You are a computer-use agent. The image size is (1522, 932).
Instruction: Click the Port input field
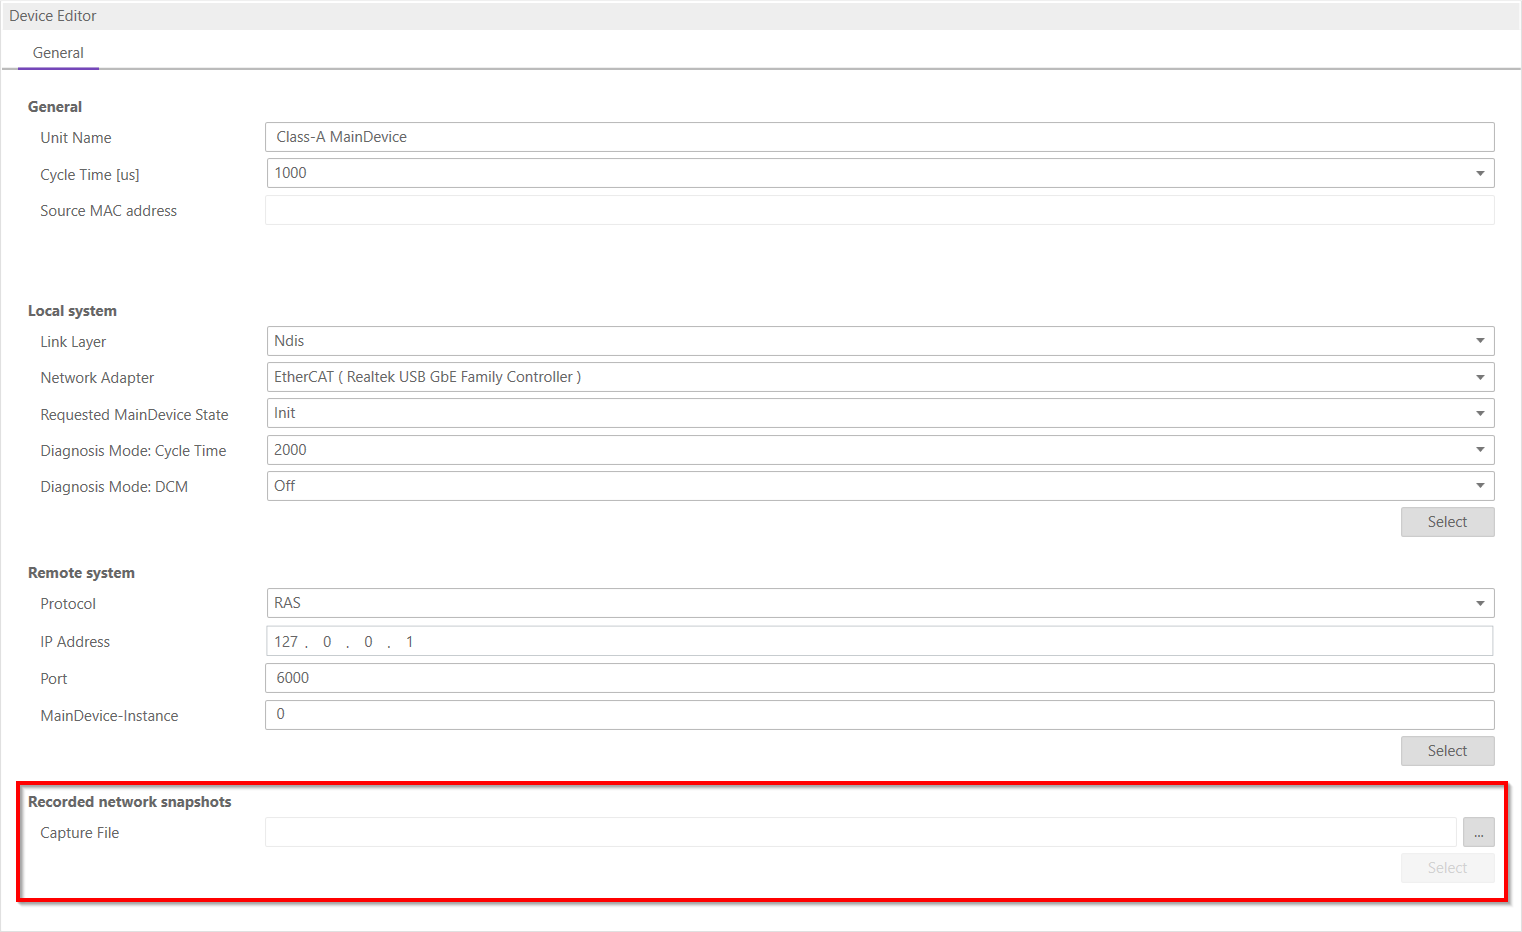click(878, 678)
